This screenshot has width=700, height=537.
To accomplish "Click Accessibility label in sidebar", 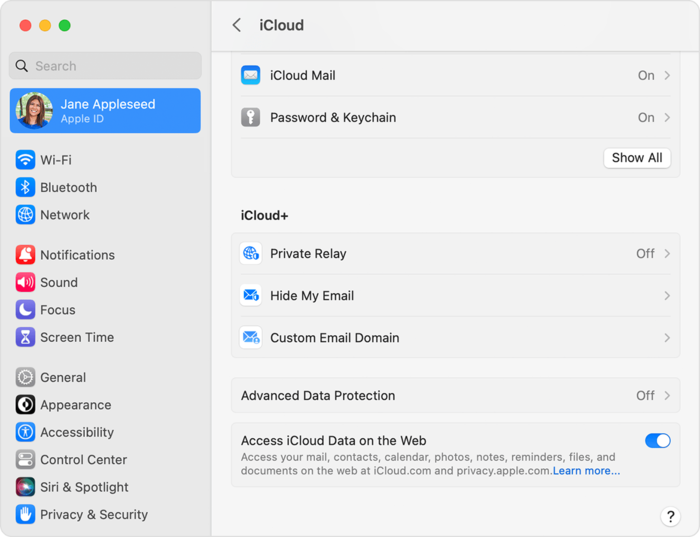I will coord(77,432).
